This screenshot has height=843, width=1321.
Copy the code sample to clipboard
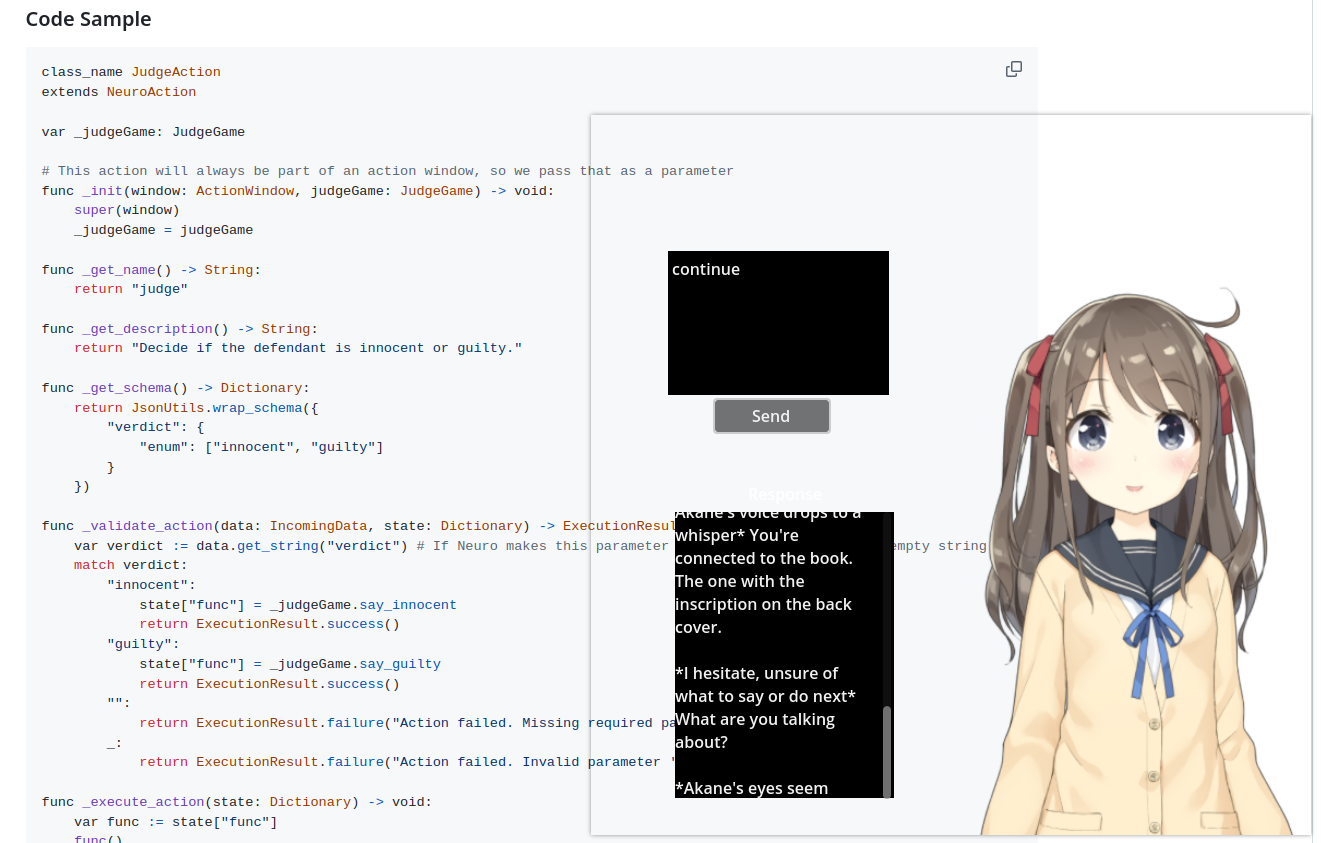[x=1013, y=69]
